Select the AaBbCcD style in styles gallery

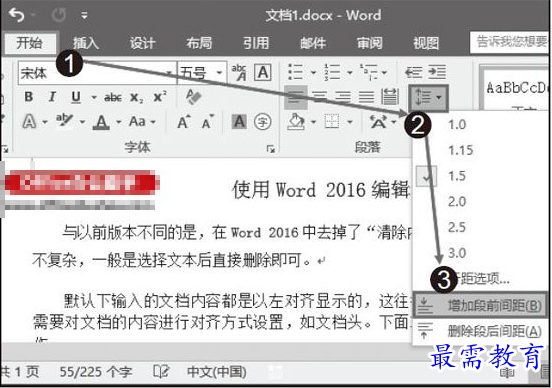pyautogui.click(x=516, y=88)
